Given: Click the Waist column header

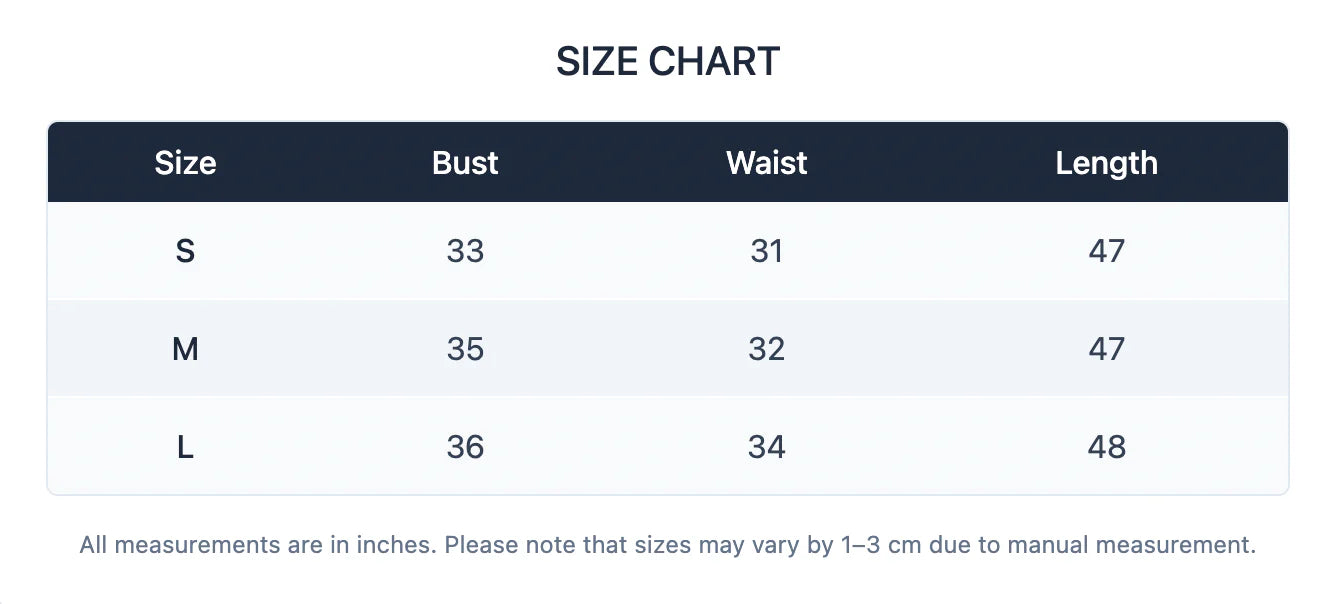Looking at the screenshot, I should [x=766, y=163].
